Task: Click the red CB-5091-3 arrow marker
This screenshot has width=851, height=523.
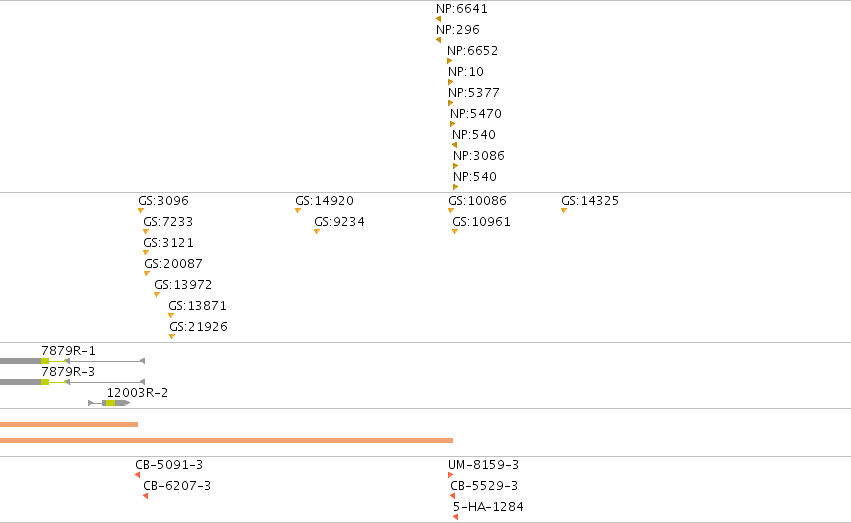Action: point(138,475)
